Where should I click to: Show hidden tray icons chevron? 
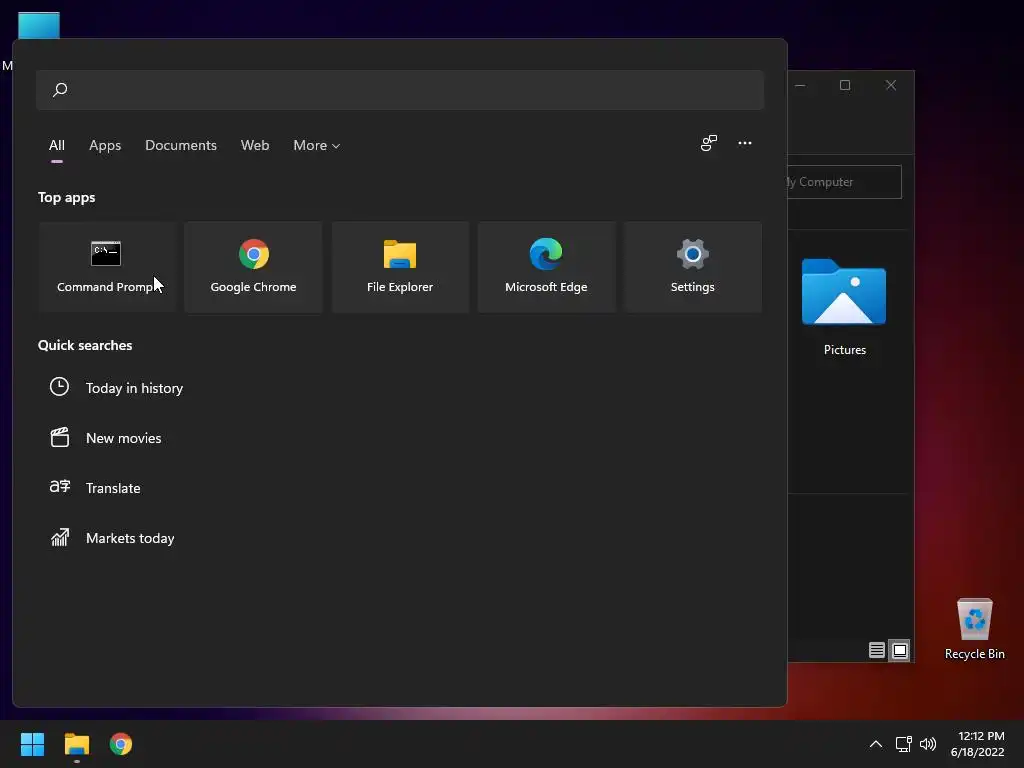(x=876, y=744)
